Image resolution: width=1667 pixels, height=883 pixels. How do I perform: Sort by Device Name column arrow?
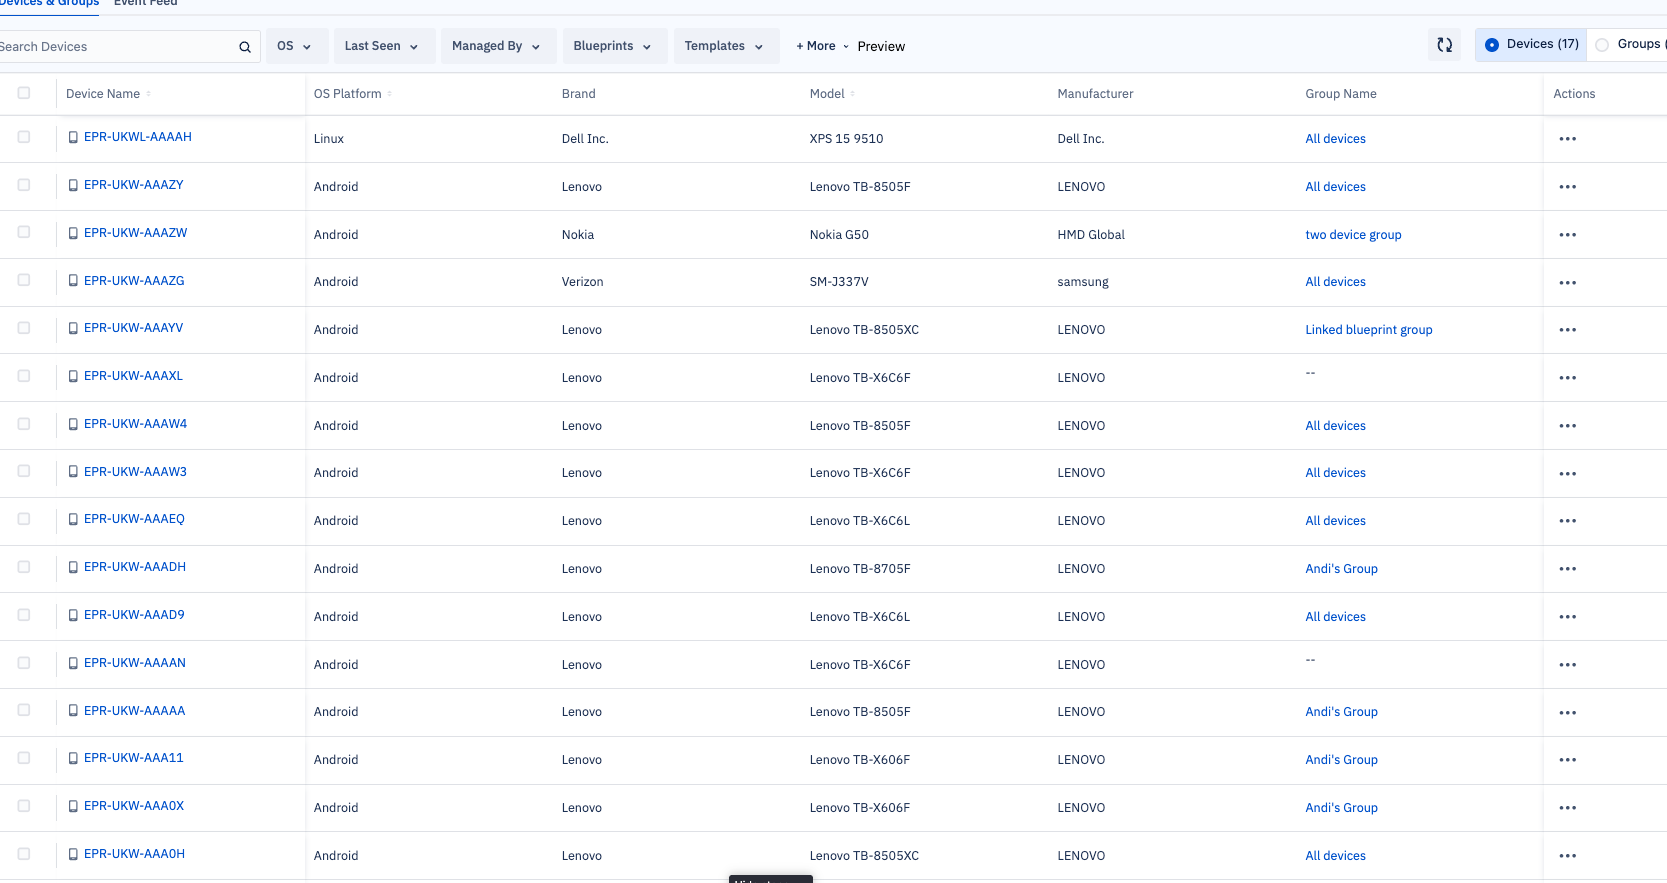coord(148,94)
